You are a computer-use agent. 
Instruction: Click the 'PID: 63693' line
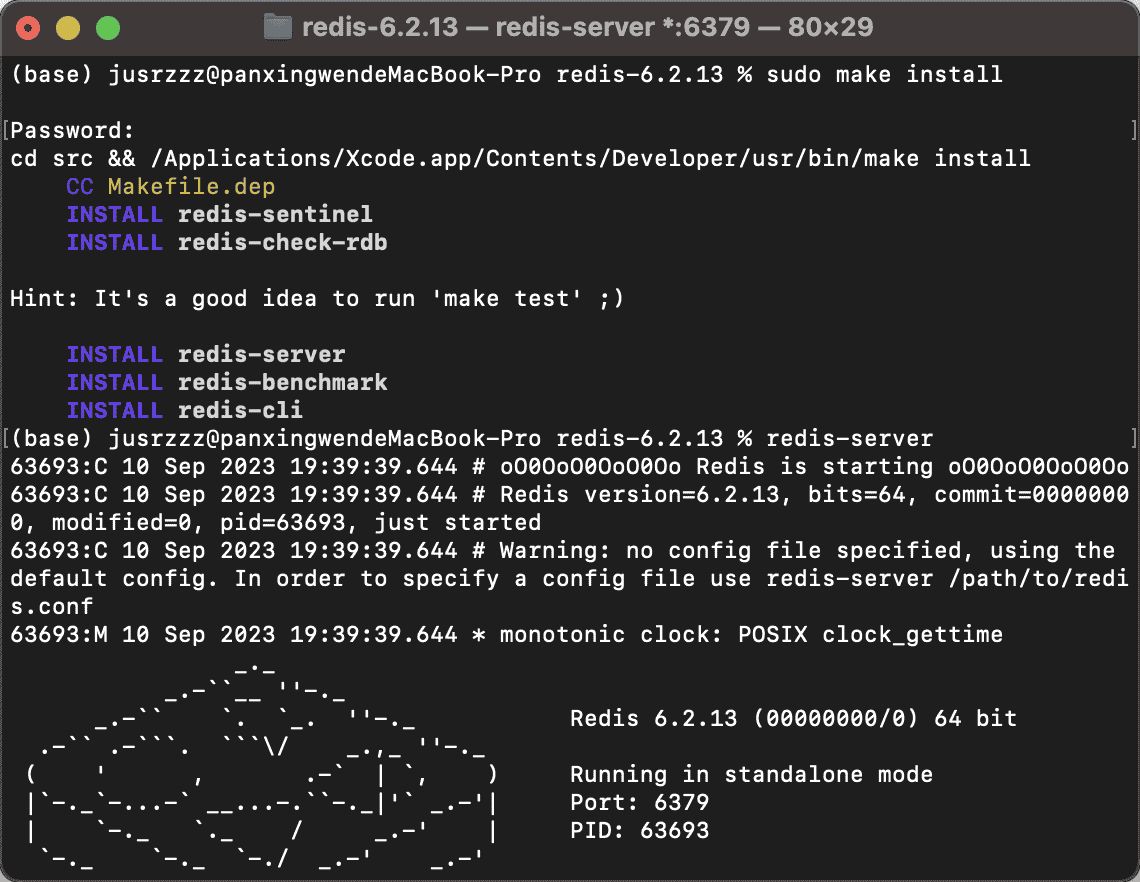pyautogui.click(x=639, y=831)
